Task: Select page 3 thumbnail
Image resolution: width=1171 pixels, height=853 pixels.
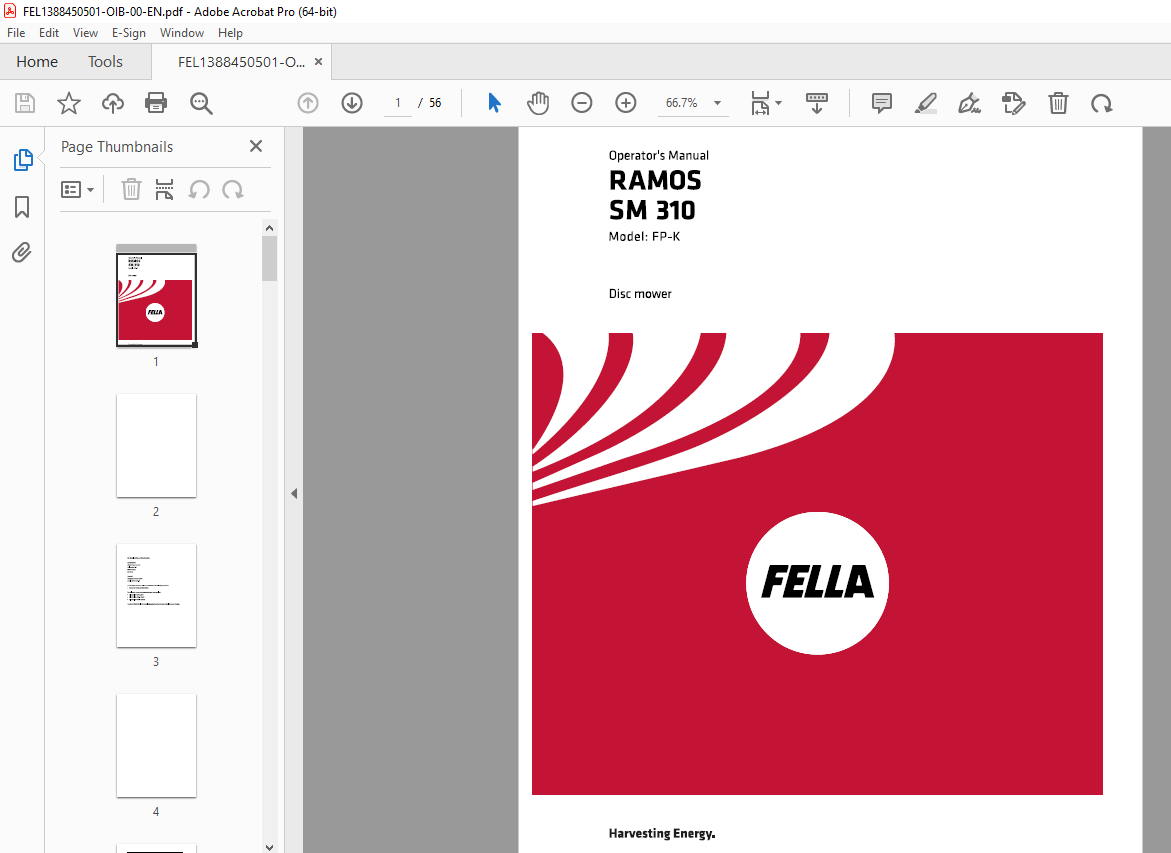Action: tap(156, 596)
